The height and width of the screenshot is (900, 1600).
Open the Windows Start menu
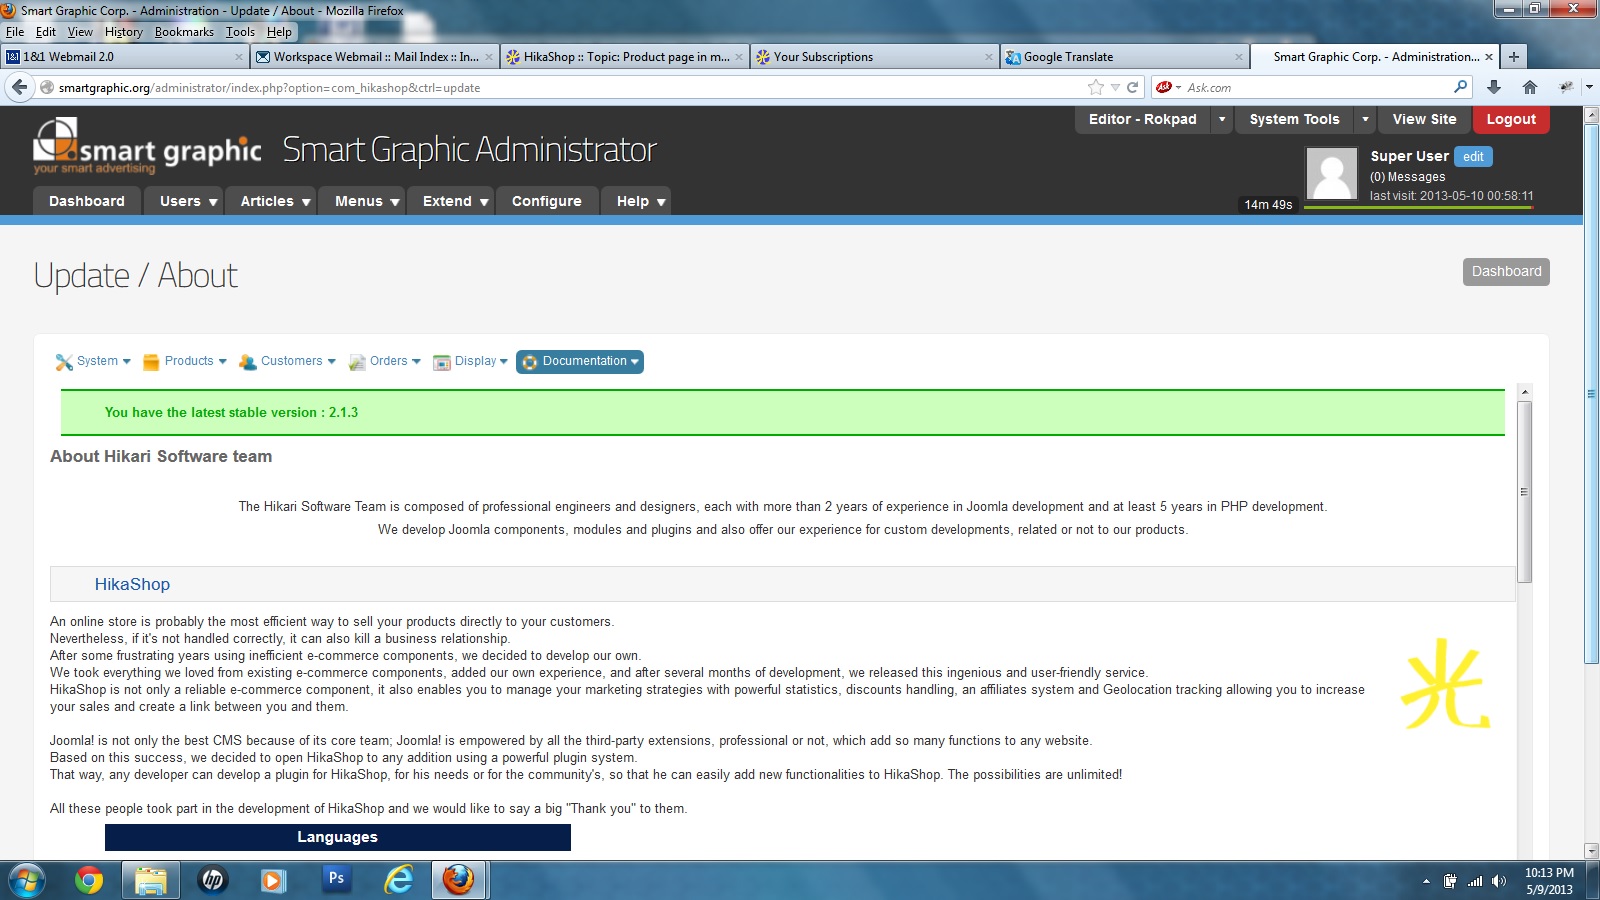(x=27, y=880)
